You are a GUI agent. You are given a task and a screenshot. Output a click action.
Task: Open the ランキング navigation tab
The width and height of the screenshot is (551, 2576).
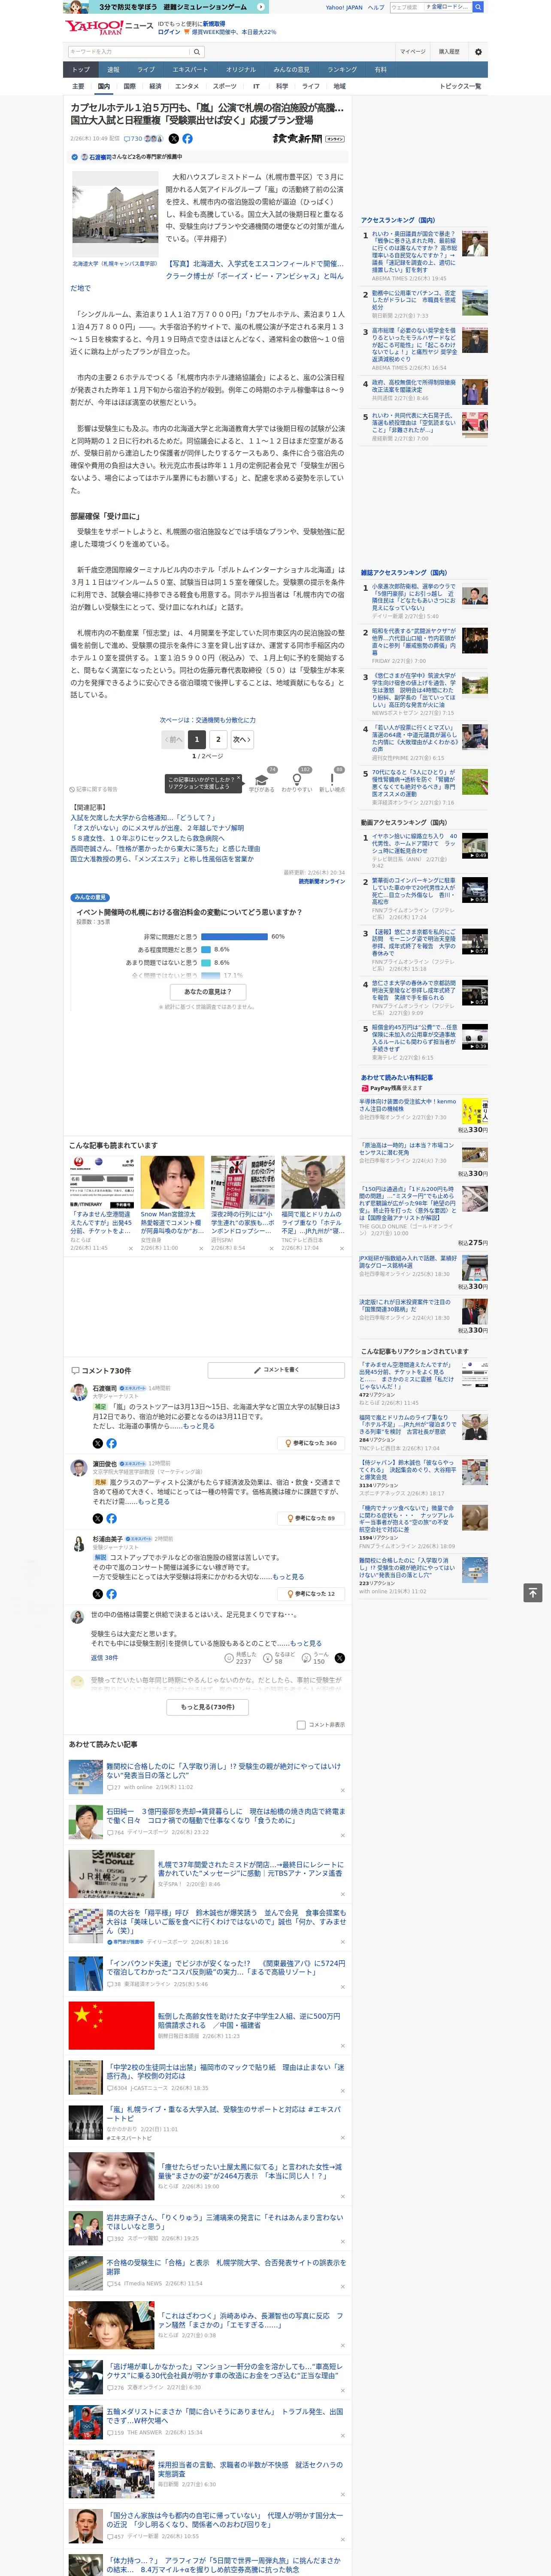point(342,70)
